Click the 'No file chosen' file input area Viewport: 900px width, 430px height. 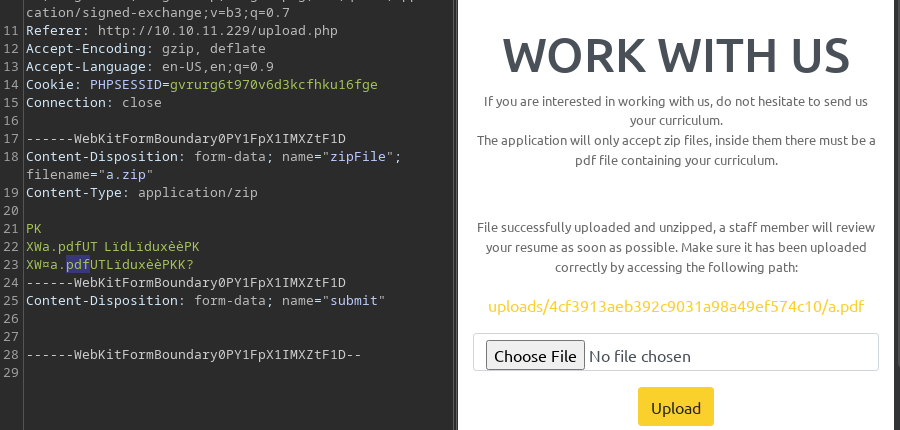(676, 352)
